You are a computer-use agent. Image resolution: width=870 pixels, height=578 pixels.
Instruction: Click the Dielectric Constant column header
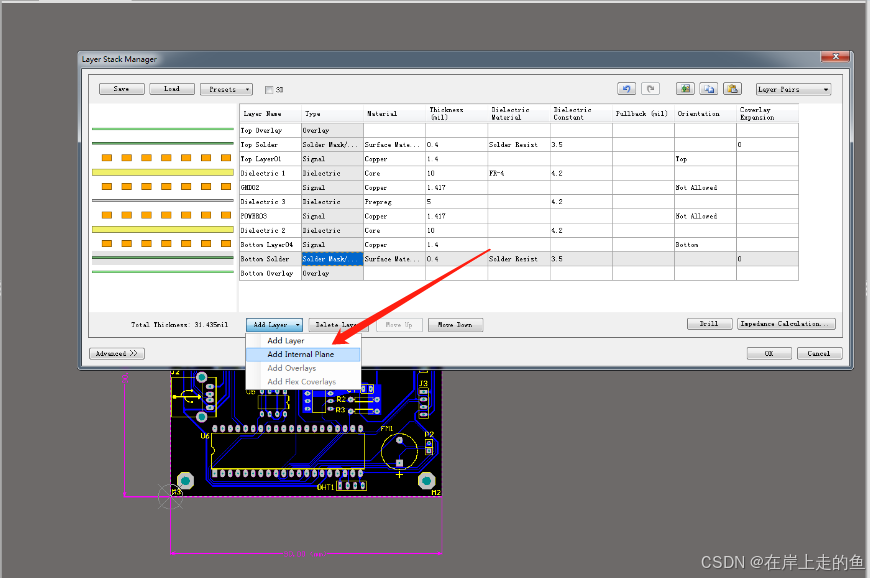click(581, 114)
